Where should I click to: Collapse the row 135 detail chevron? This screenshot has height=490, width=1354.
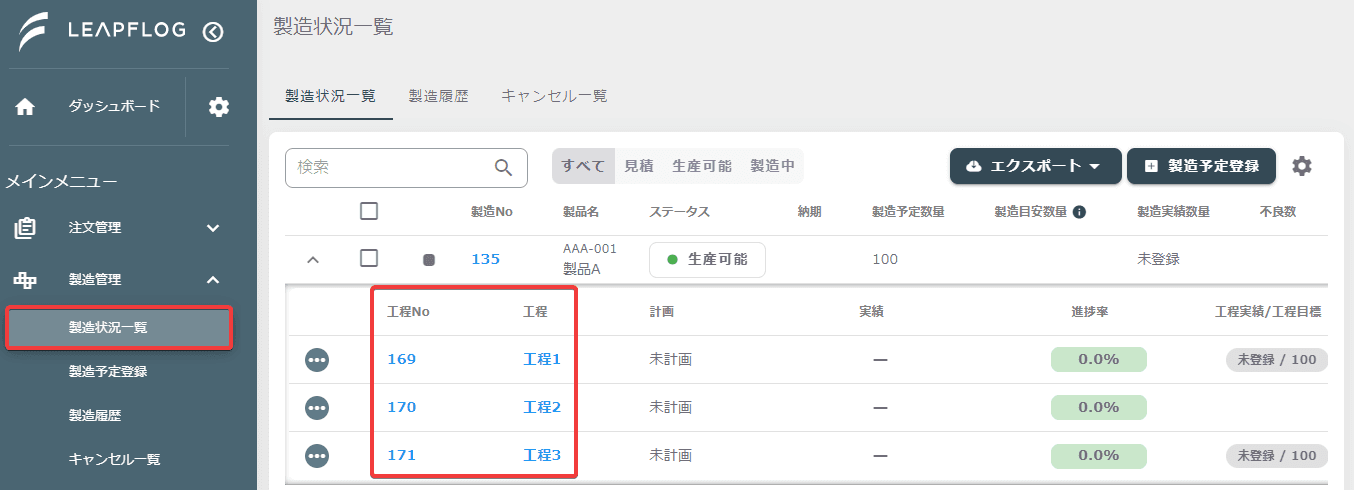coord(312,260)
